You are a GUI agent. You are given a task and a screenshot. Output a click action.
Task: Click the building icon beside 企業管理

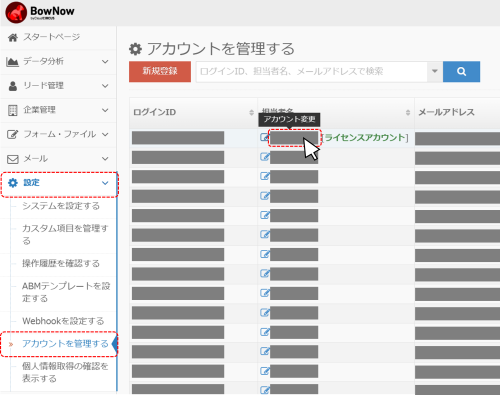point(13,110)
